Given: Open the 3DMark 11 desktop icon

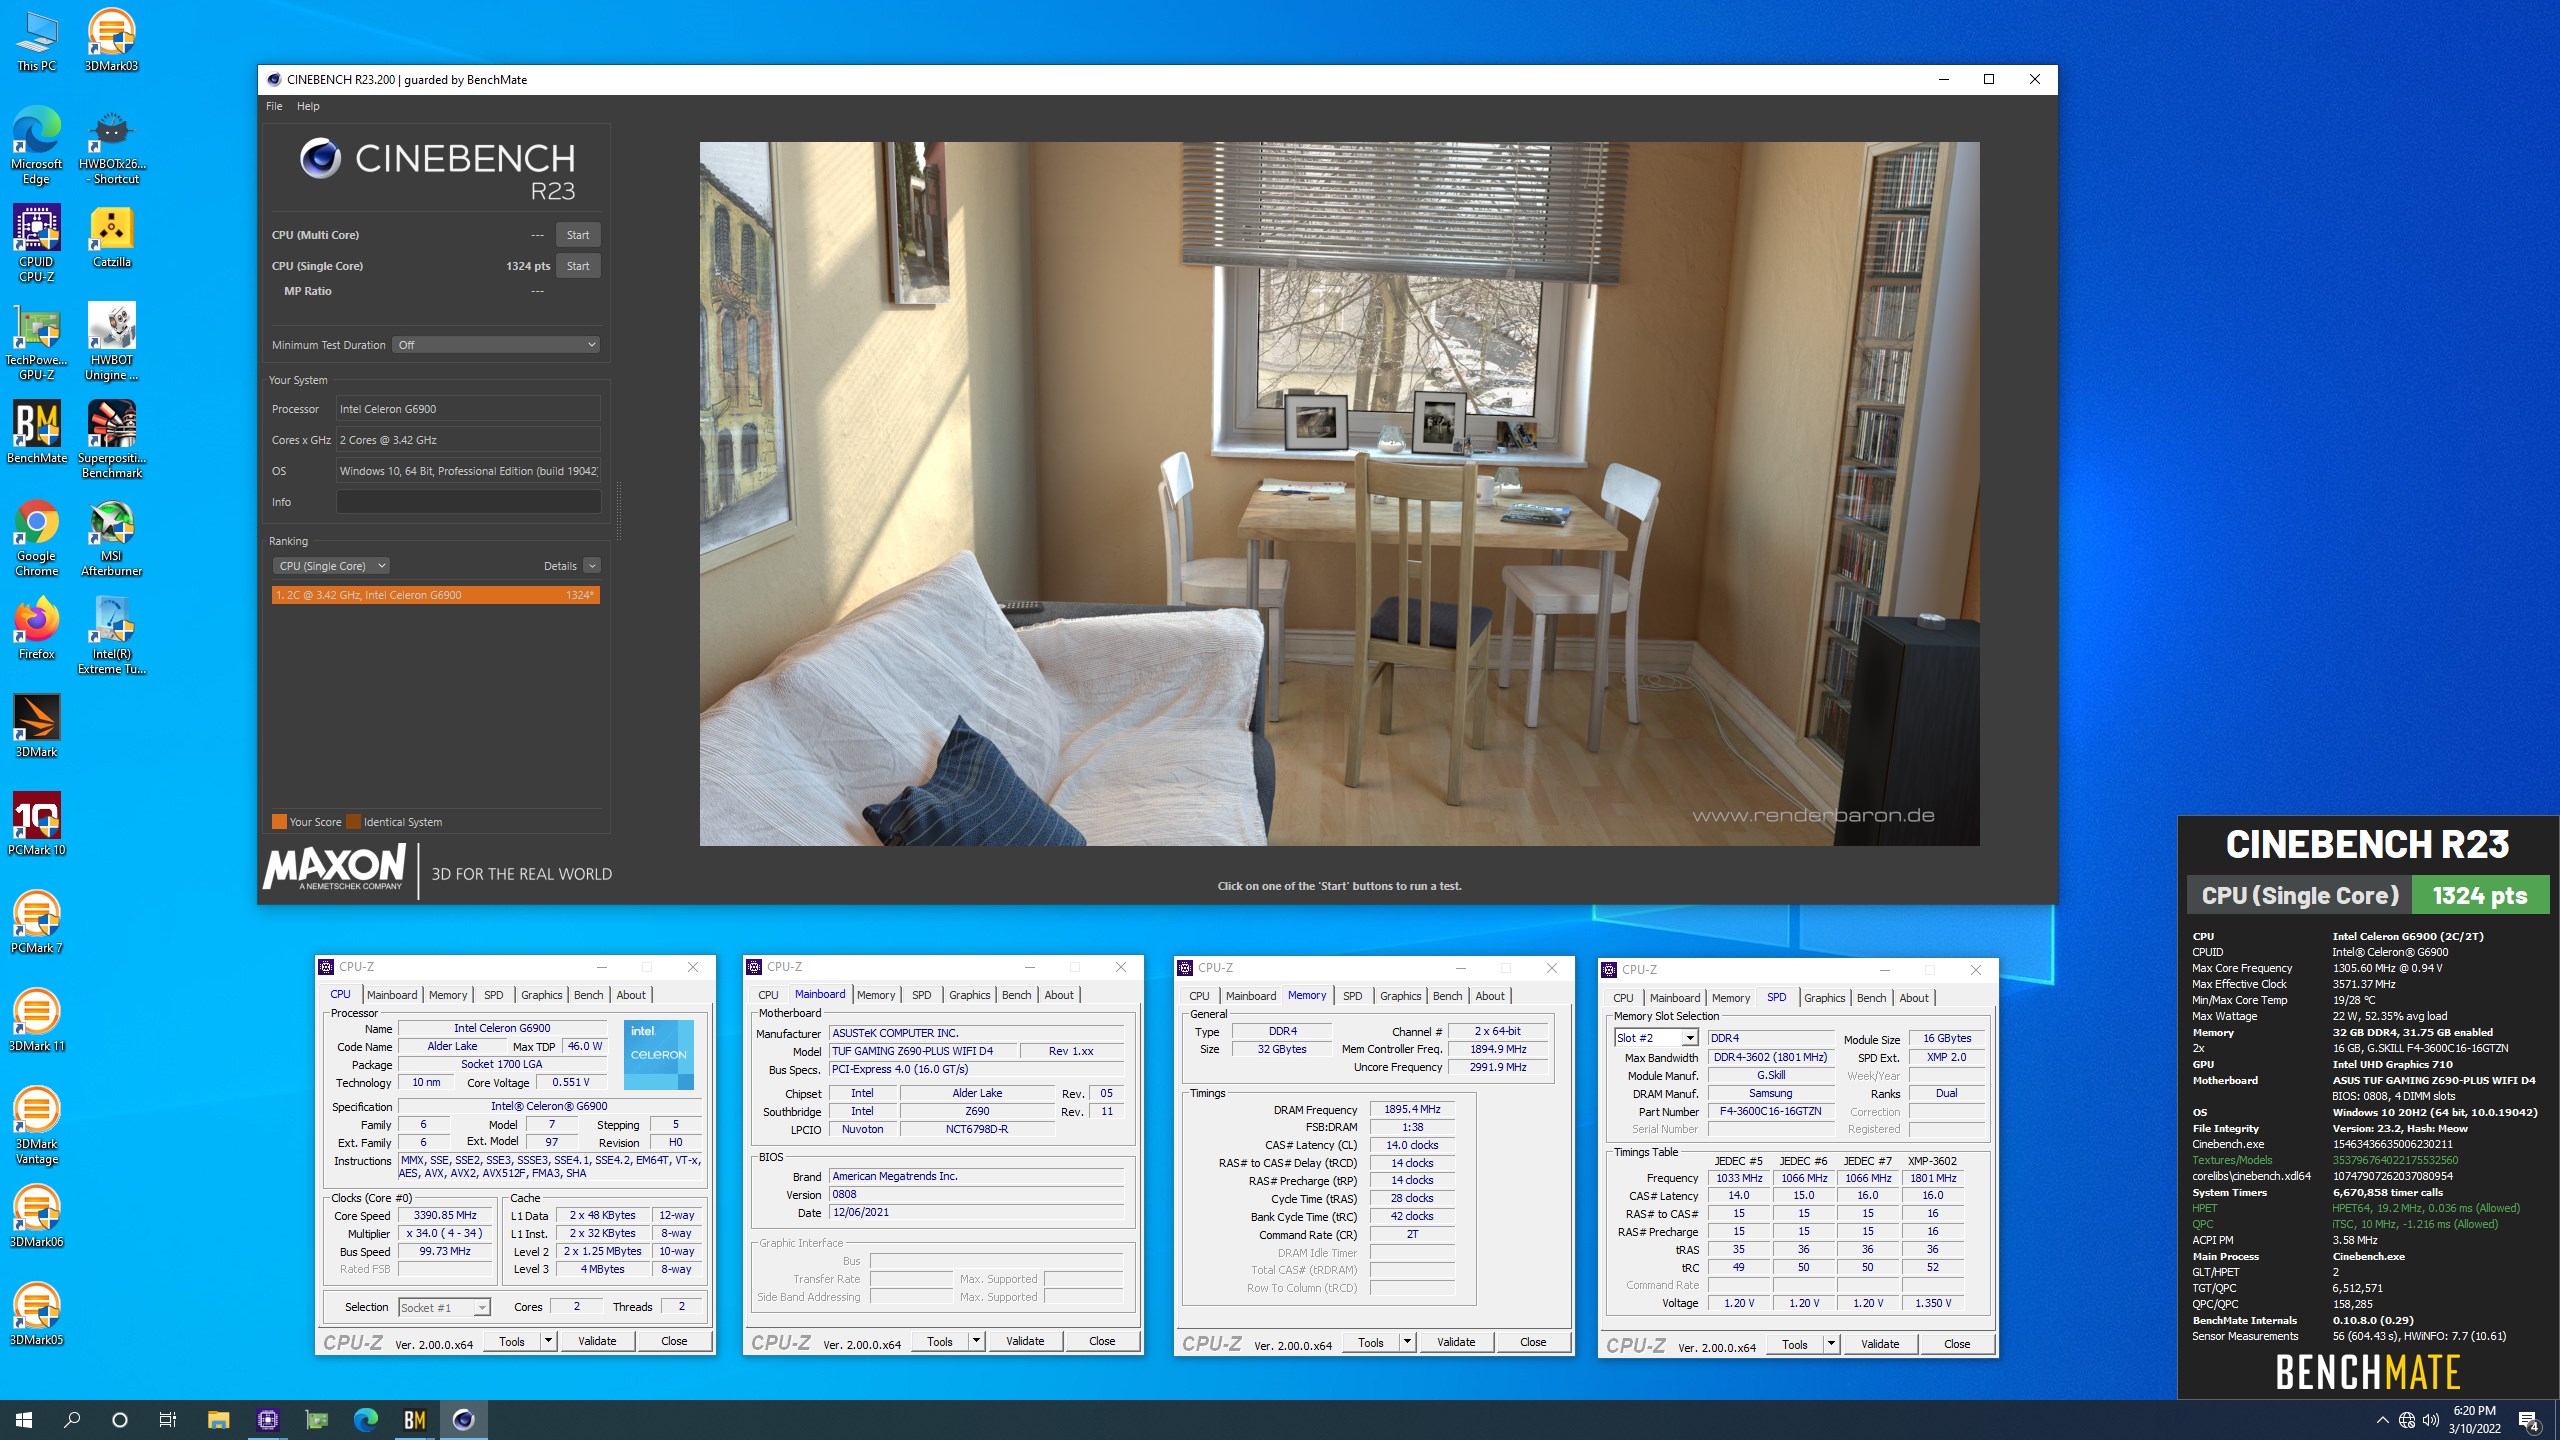Looking at the screenshot, I should coord(36,1021).
